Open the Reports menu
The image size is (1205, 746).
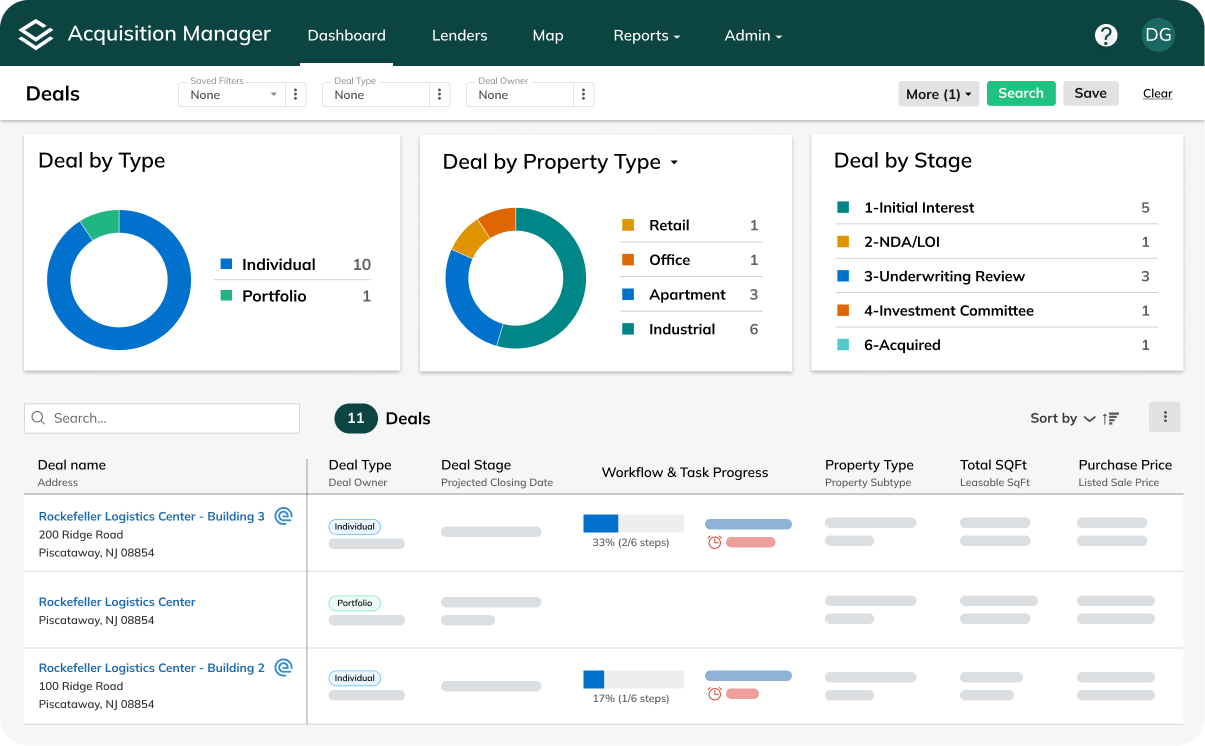point(646,35)
